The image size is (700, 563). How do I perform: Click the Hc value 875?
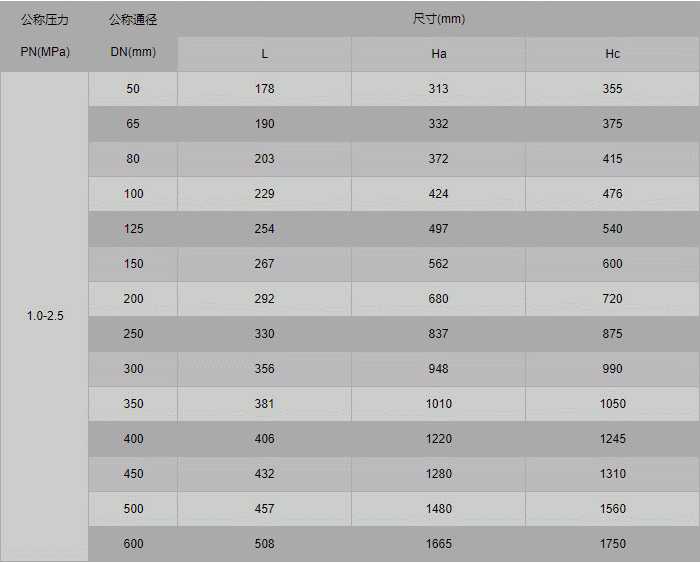(612, 334)
